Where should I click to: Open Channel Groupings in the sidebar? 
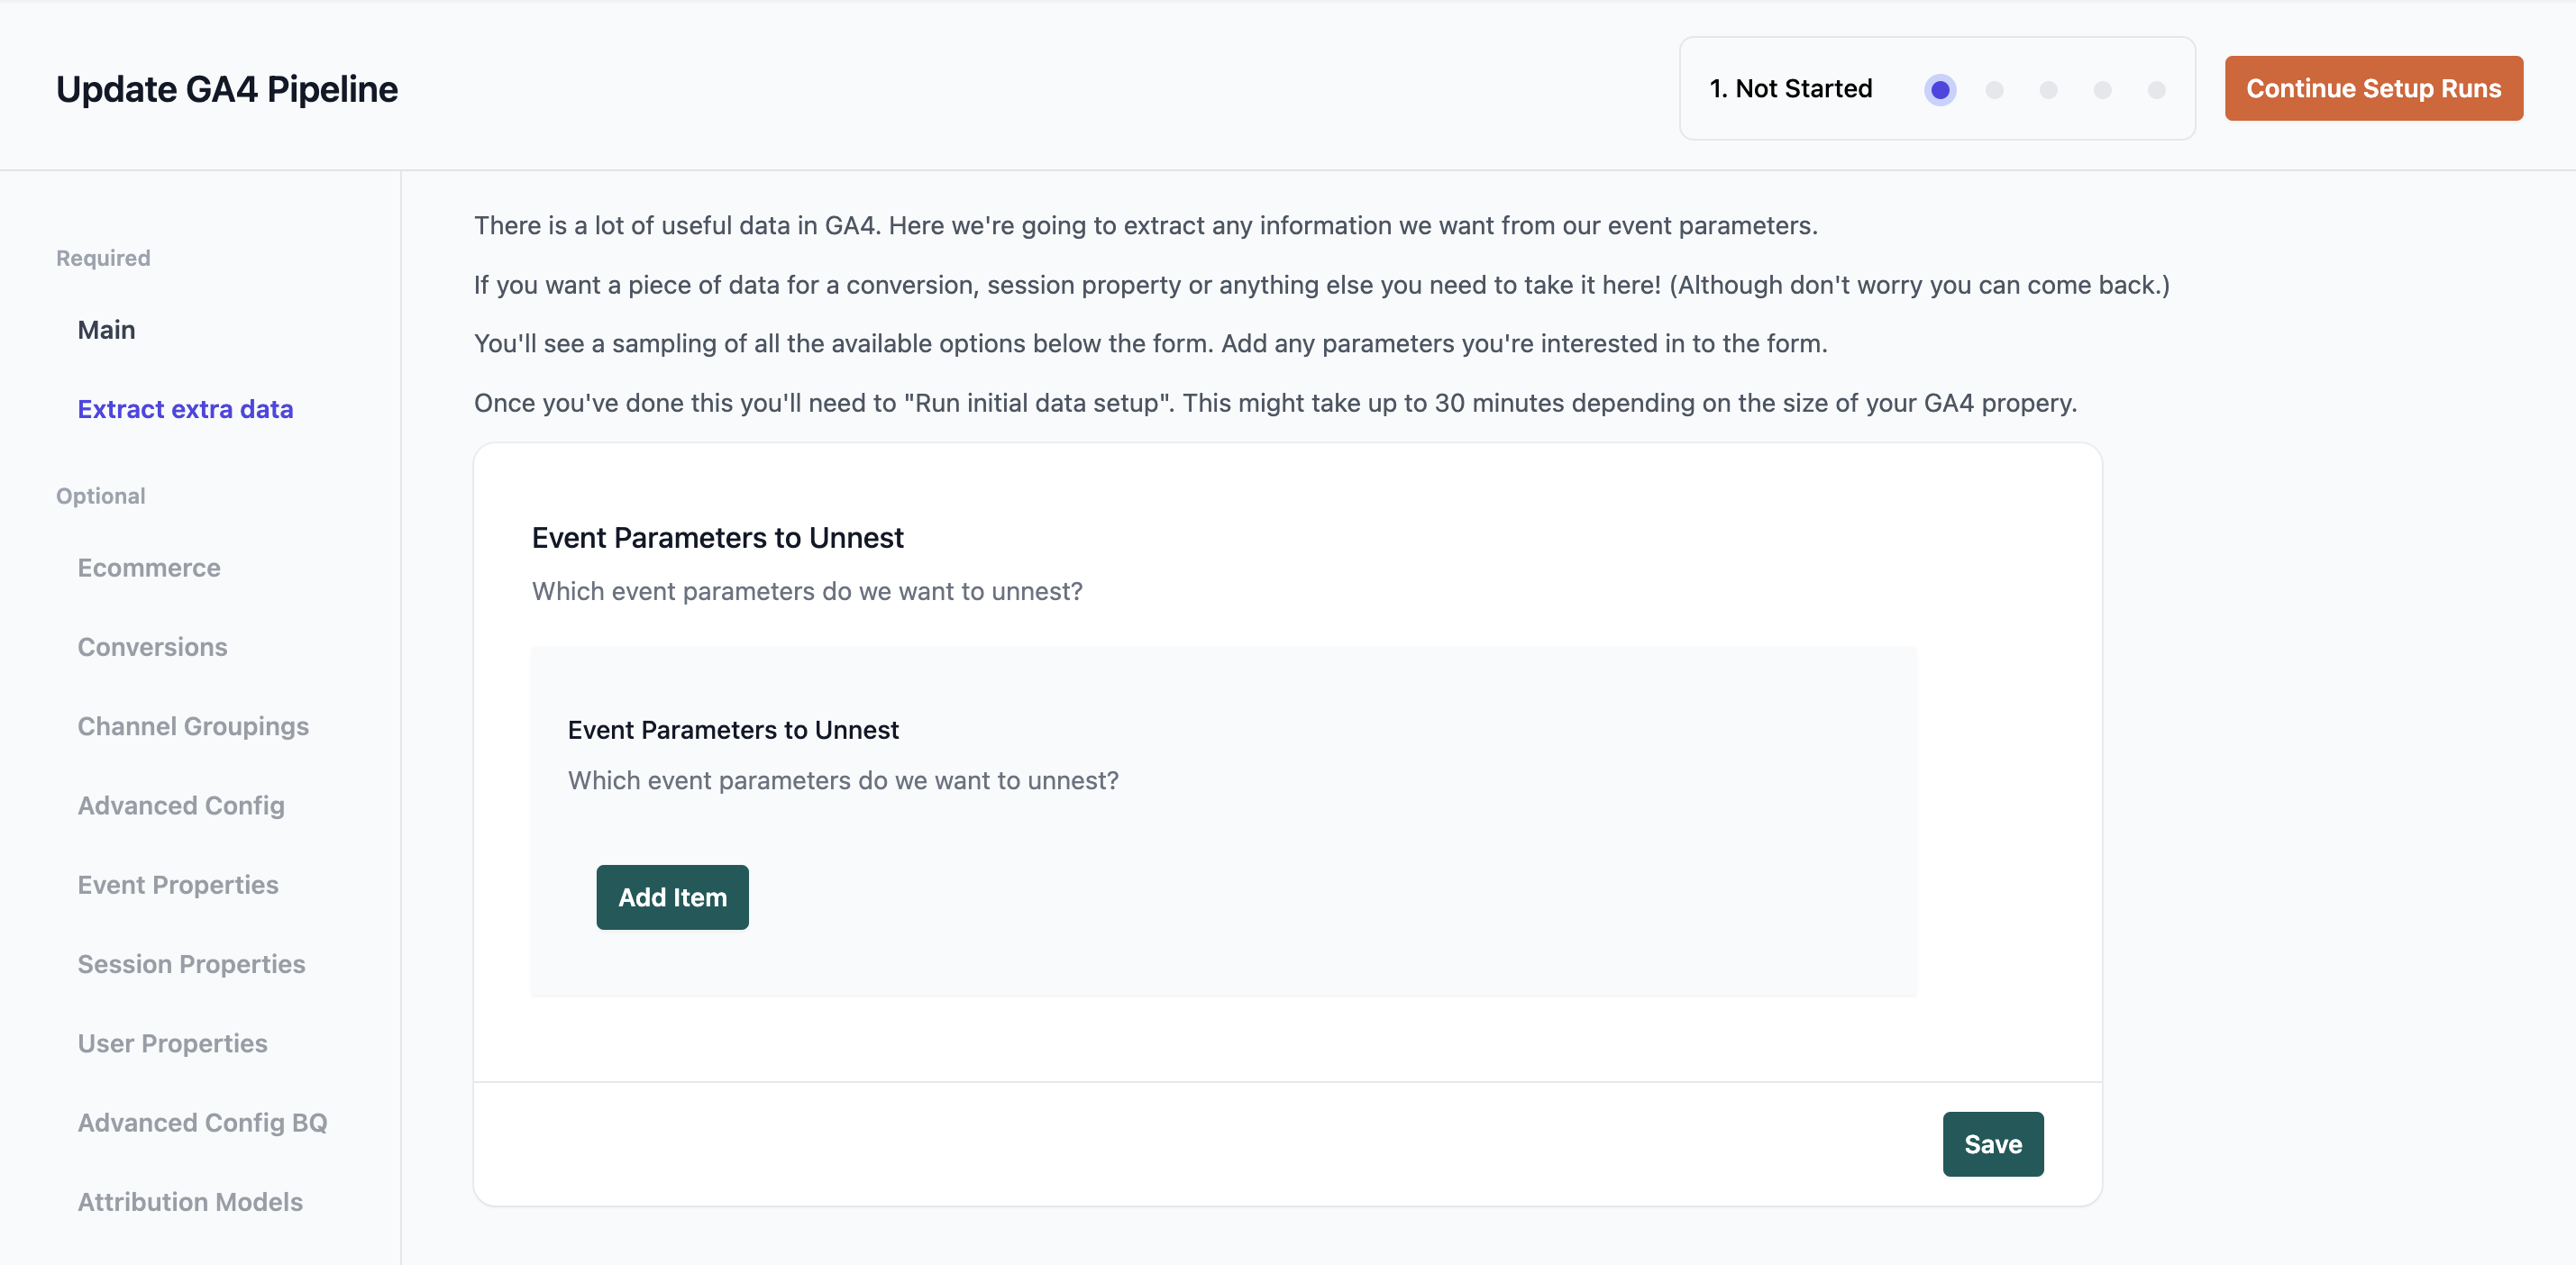click(x=193, y=726)
